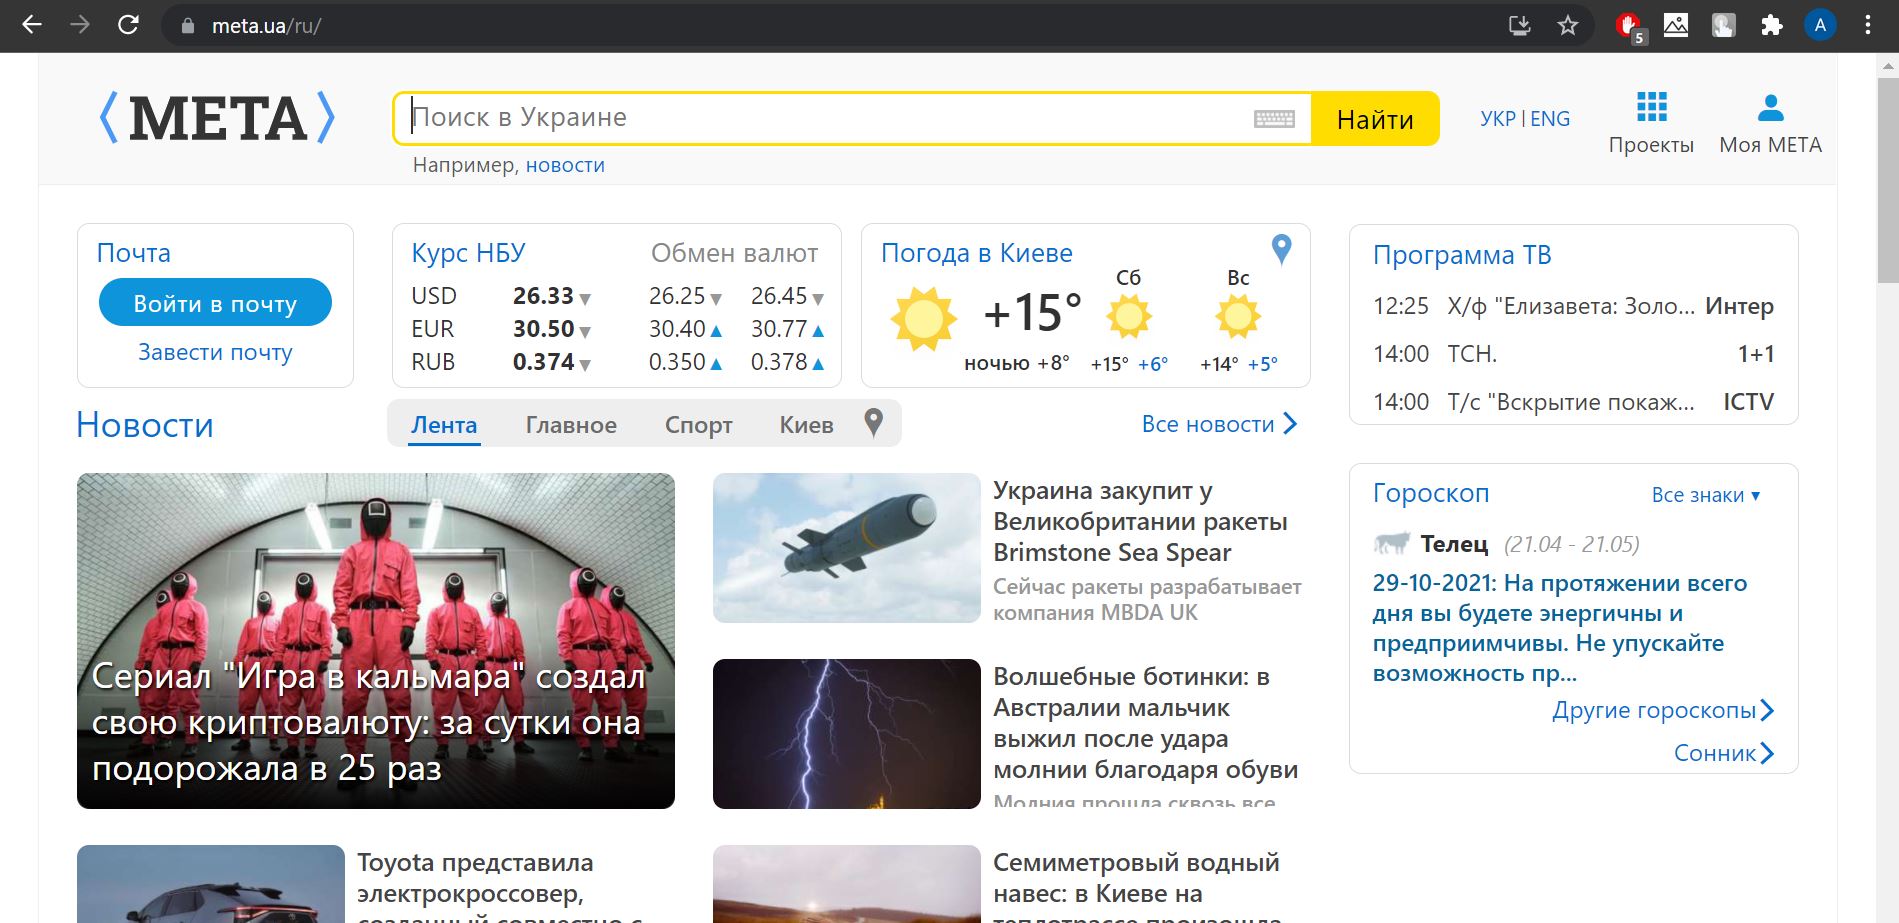This screenshot has height=923, width=1899.
Task: Click the Телец zodiac sign icon
Action: coord(1391,543)
